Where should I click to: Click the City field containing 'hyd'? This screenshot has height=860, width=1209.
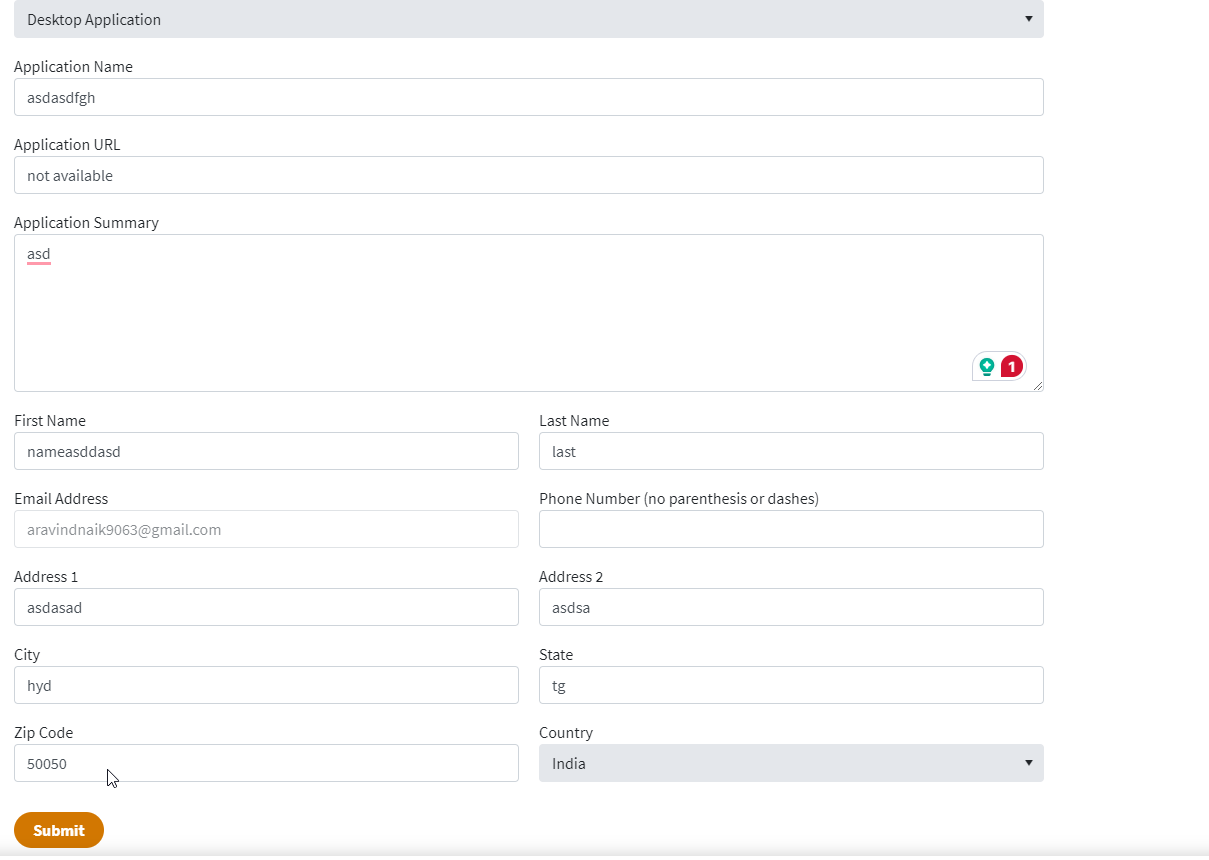(x=266, y=685)
